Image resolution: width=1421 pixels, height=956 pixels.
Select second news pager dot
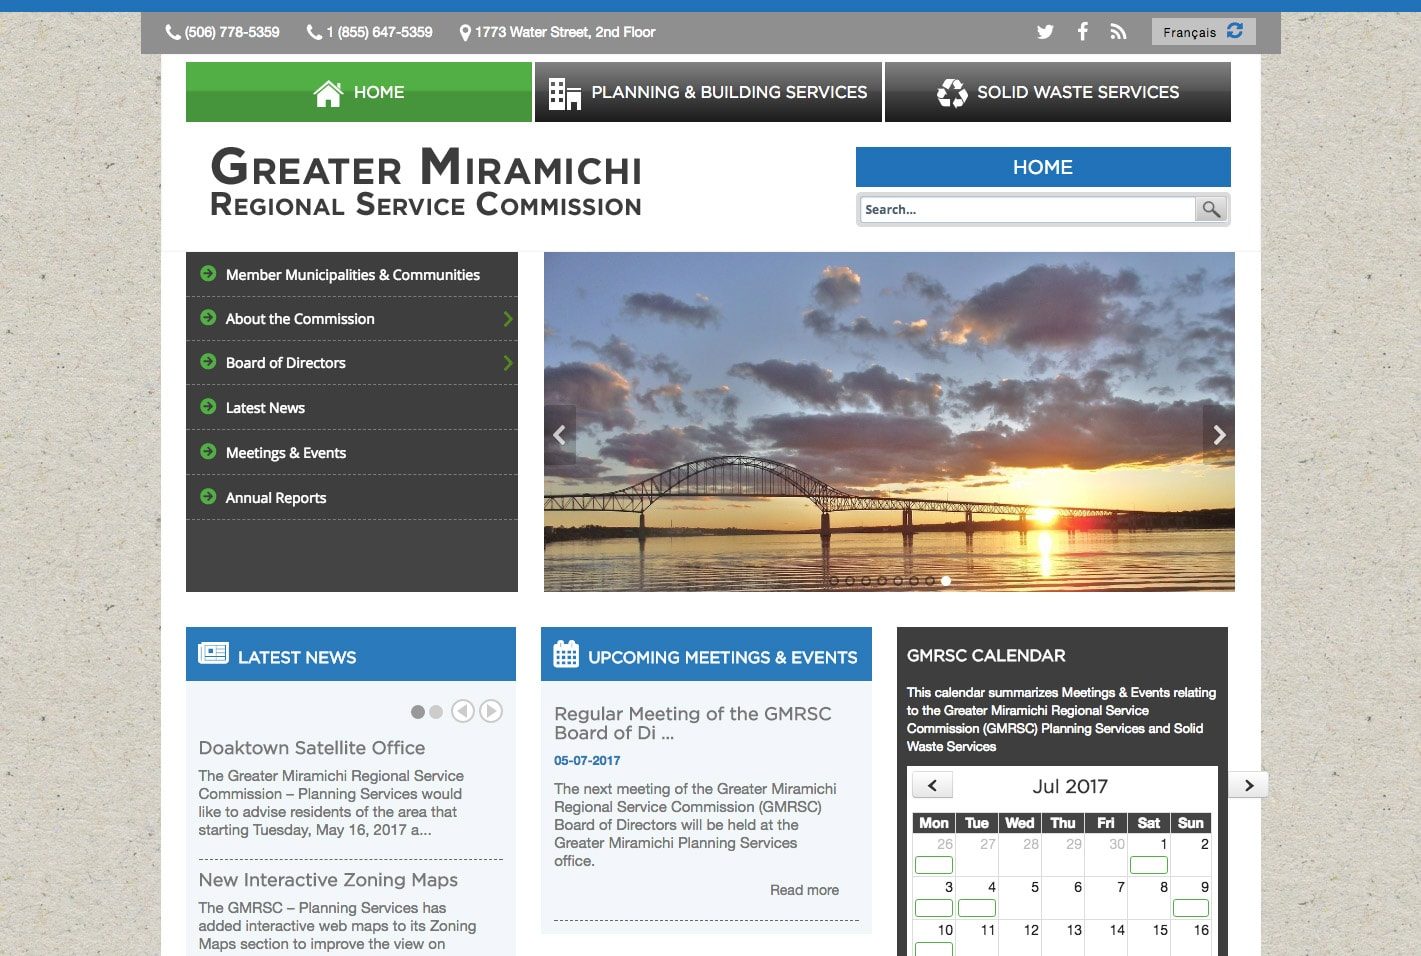(x=436, y=712)
